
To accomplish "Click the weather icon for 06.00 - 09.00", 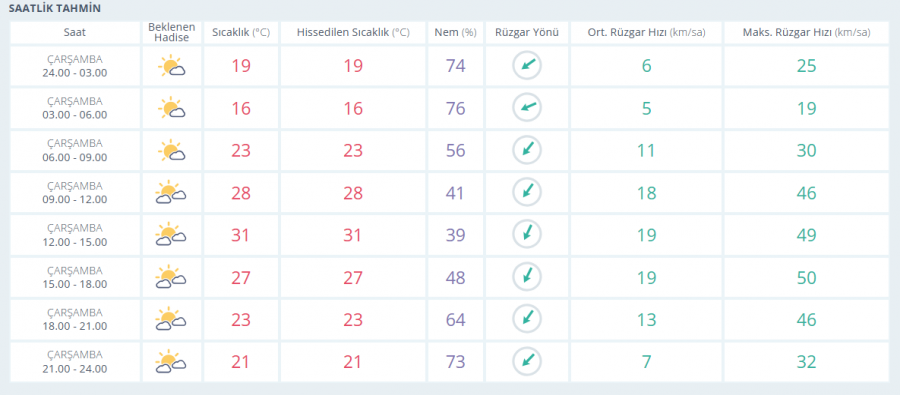I will pos(172,150).
